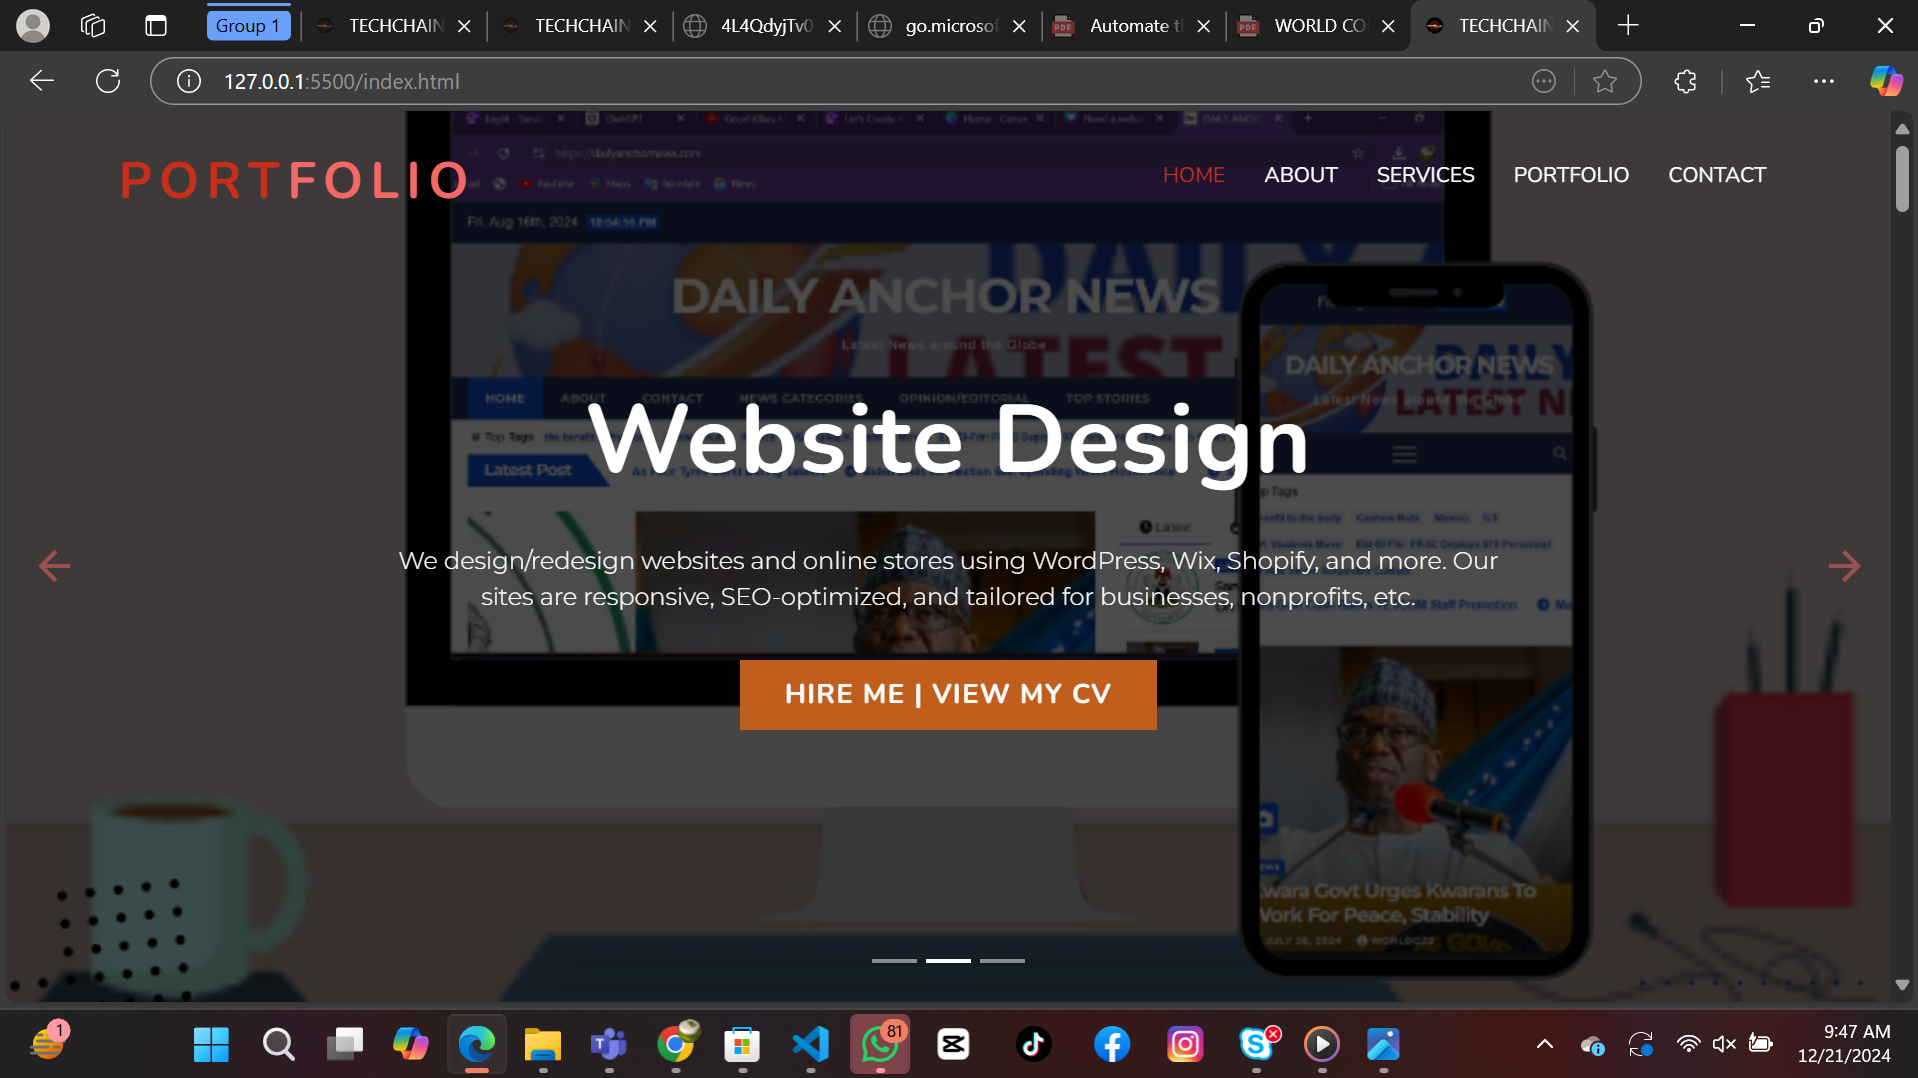Navigate to the SERVICES menu item
The height and width of the screenshot is (1078, 1918).
click(x=1424, y=174)
